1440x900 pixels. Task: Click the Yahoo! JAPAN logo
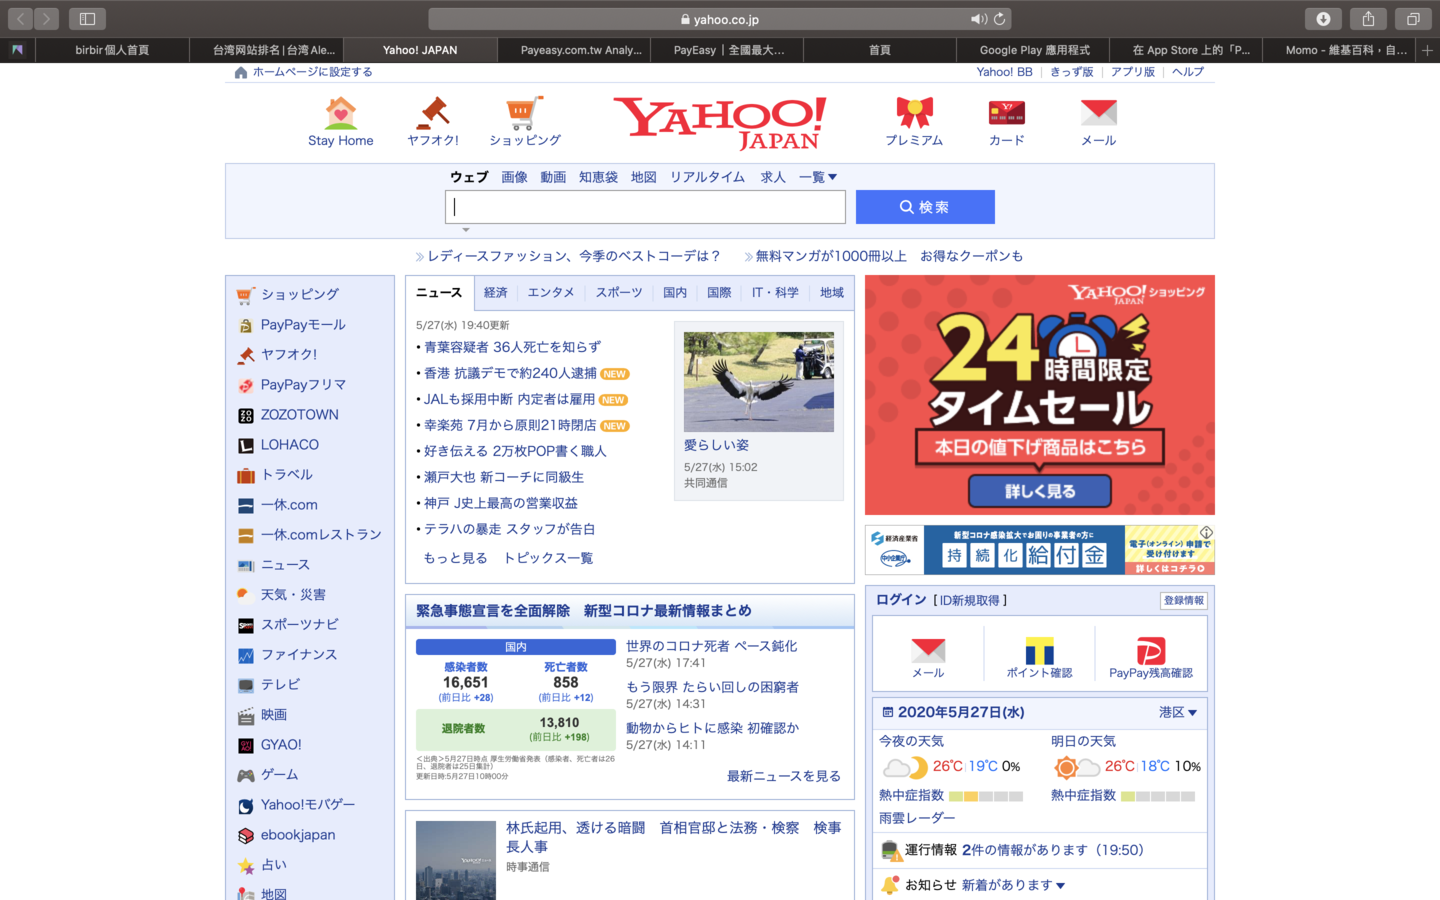coord(720,124)
